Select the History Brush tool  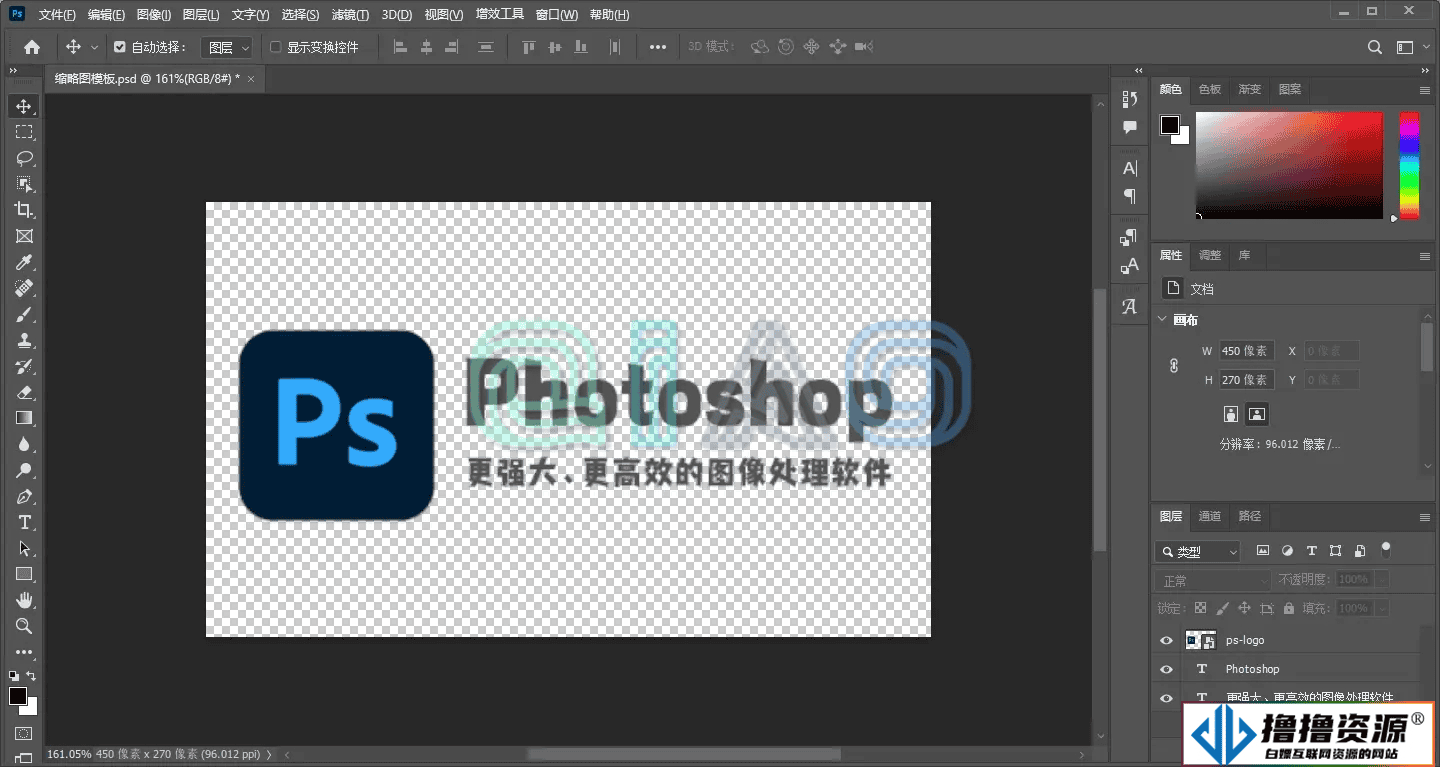coord(24,366)
